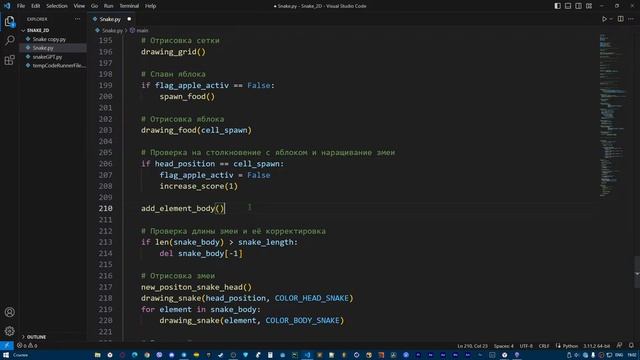Change UTF-8 encoding in status bar
Image resolution: width=640 pixels, height=360 pixels.
526,345
